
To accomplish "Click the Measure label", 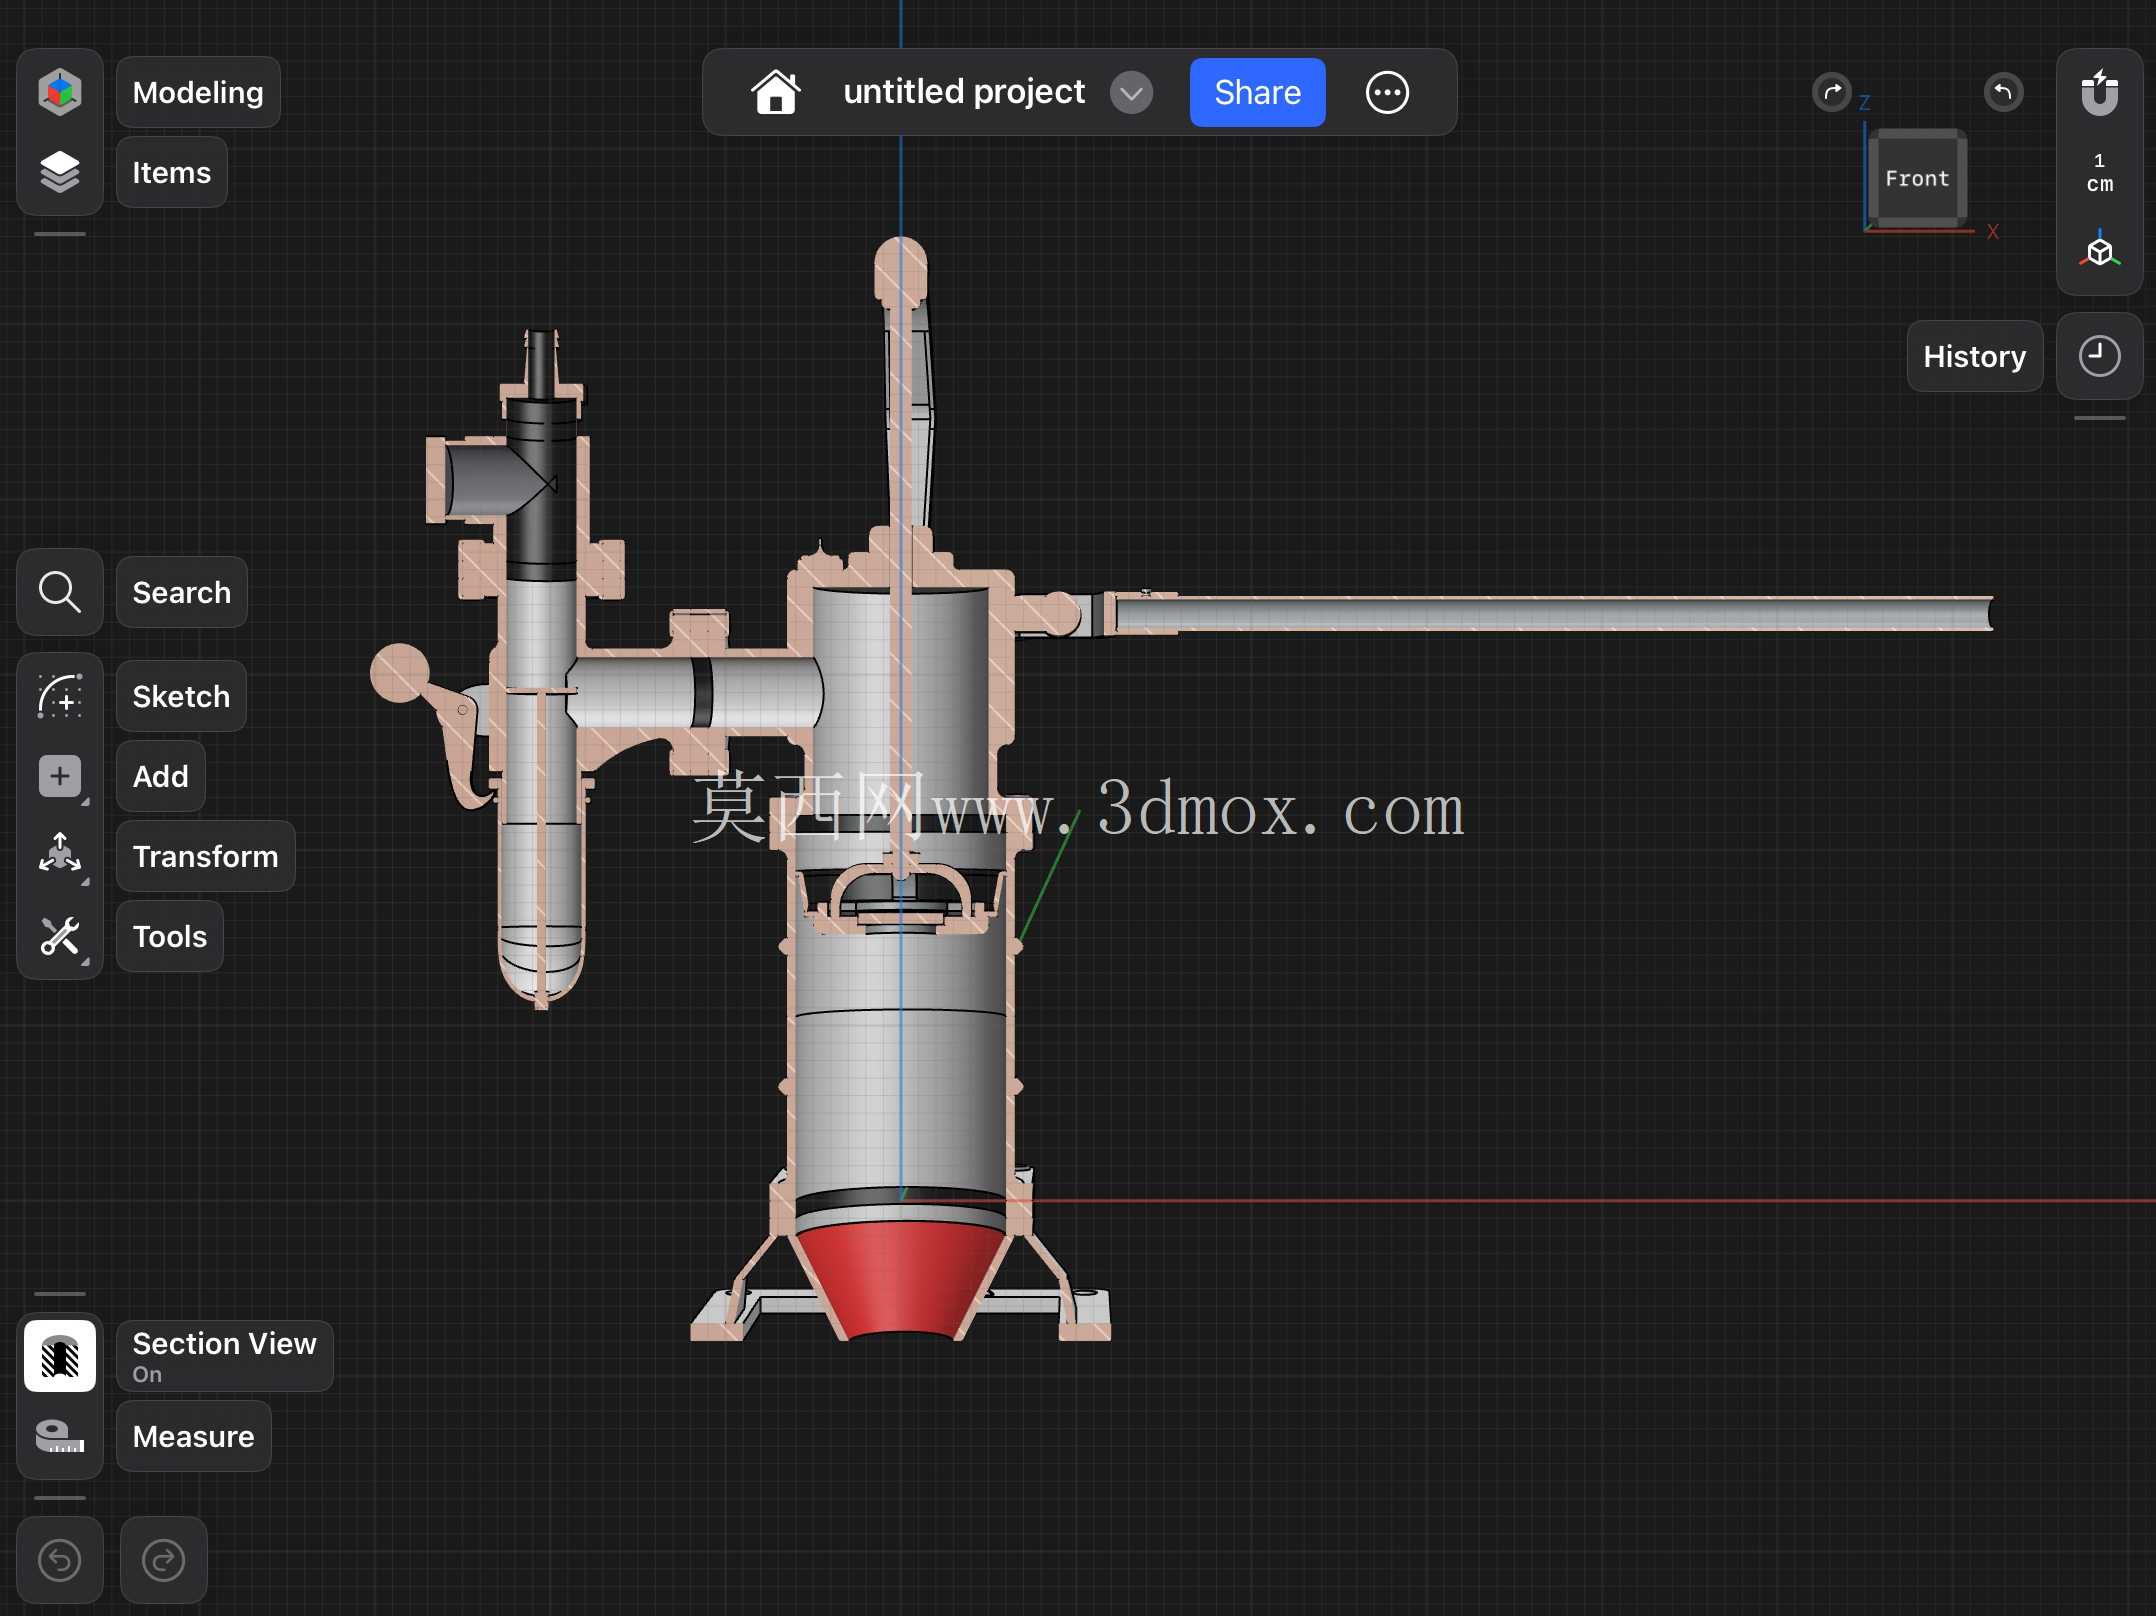I will [194, 1436].
